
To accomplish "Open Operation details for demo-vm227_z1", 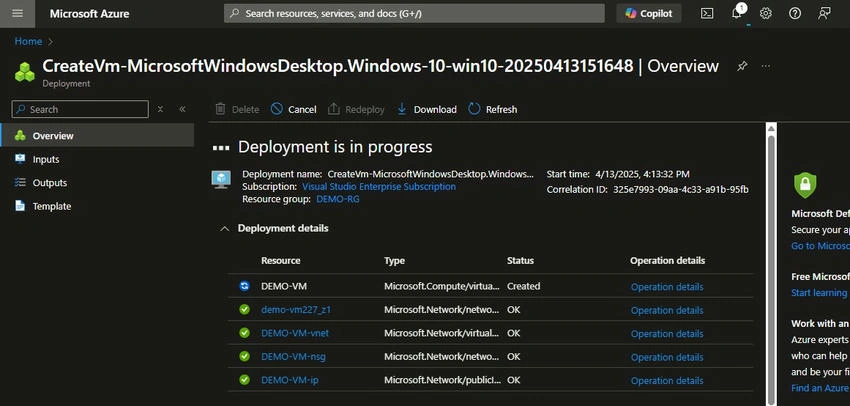I will 667,310.
